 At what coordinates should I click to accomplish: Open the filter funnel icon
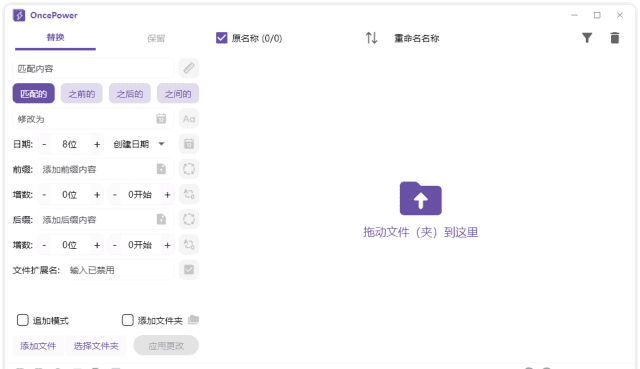587,38
